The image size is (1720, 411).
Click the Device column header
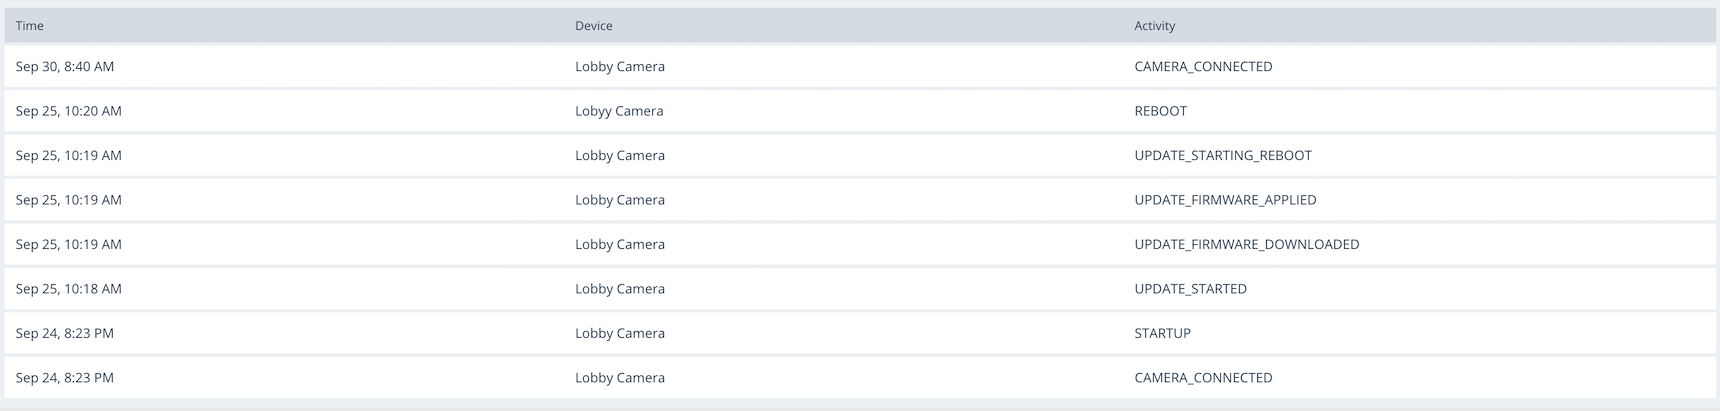pos(594,26)
